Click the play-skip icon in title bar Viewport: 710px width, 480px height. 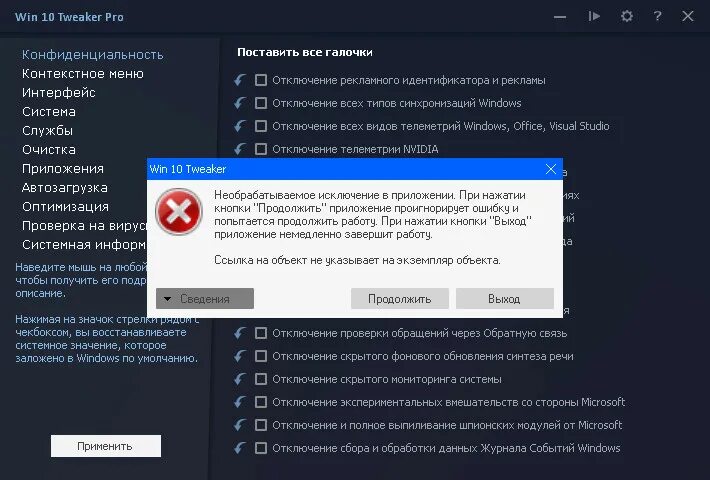tap(594, 17)
